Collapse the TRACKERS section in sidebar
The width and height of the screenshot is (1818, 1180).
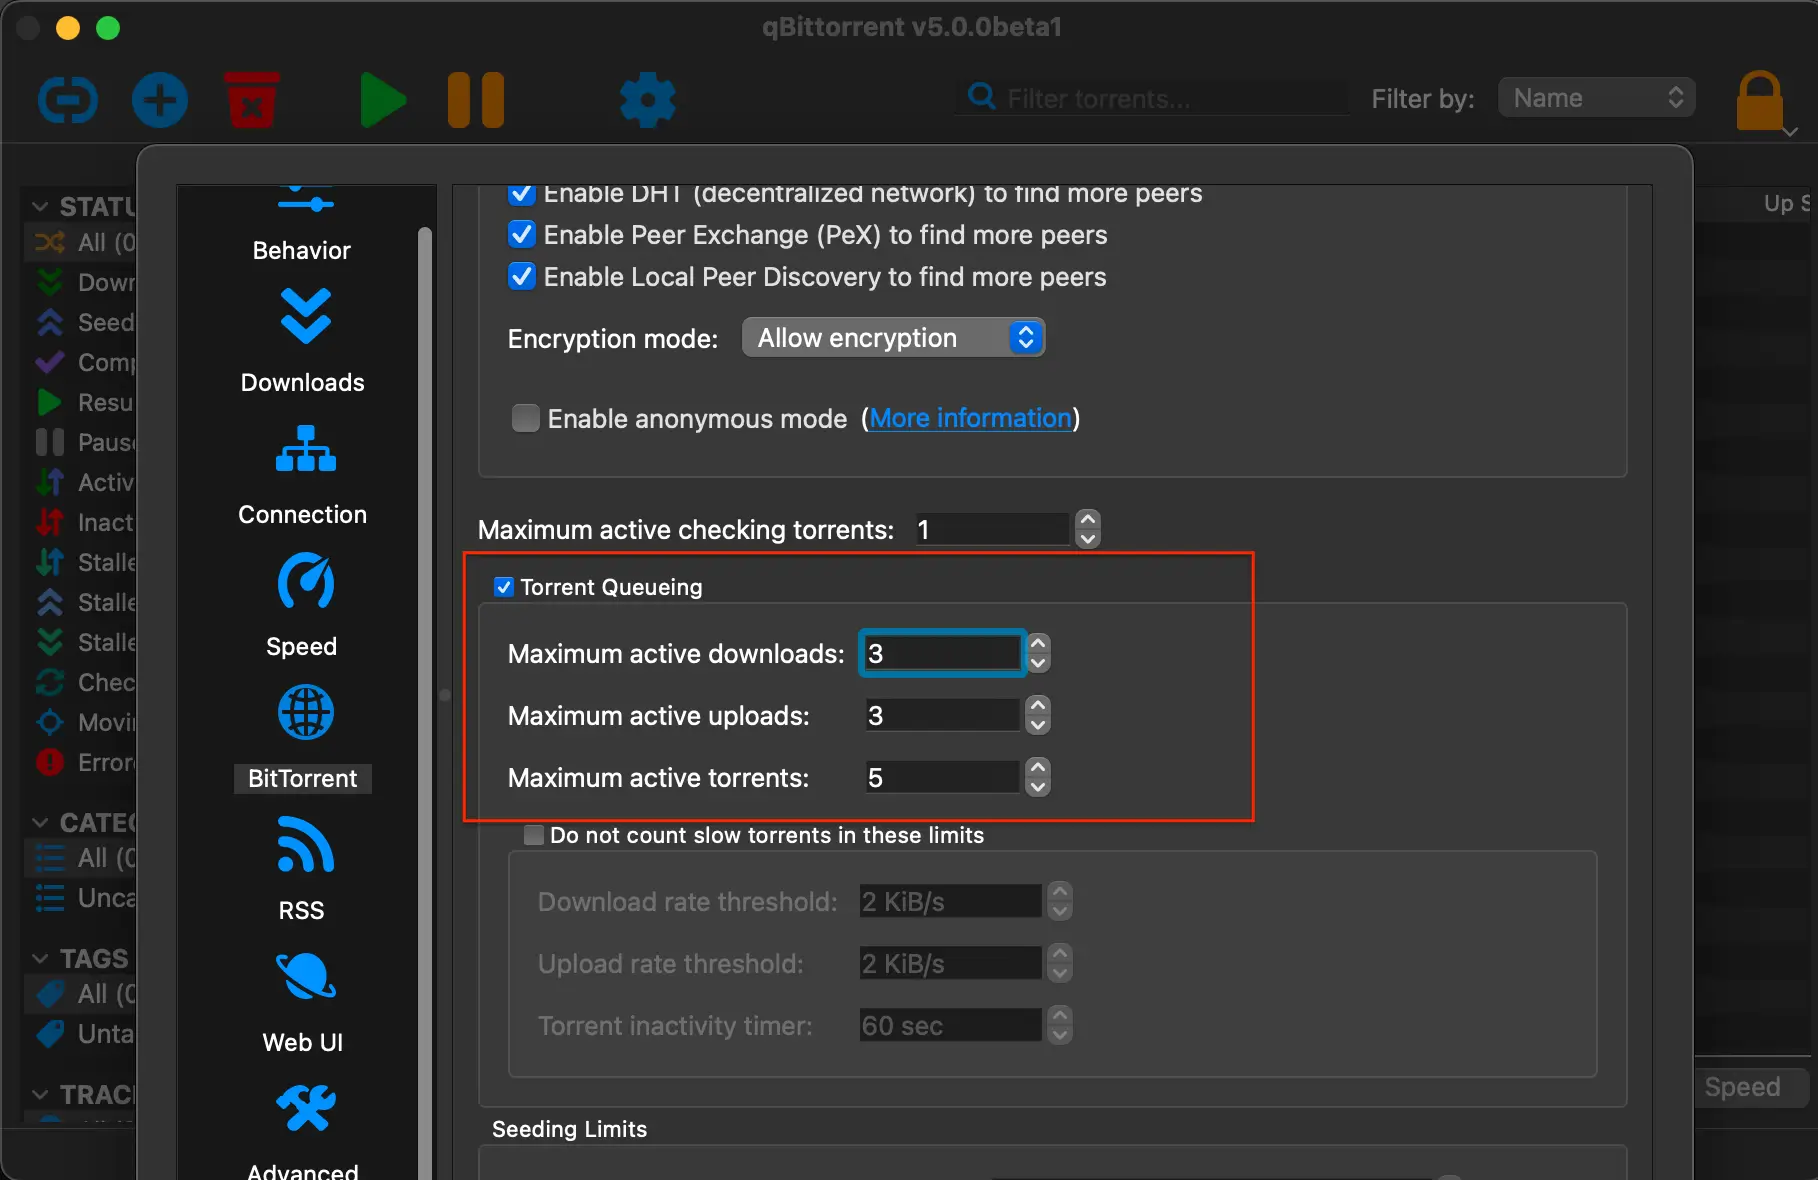coord(40,1095)
